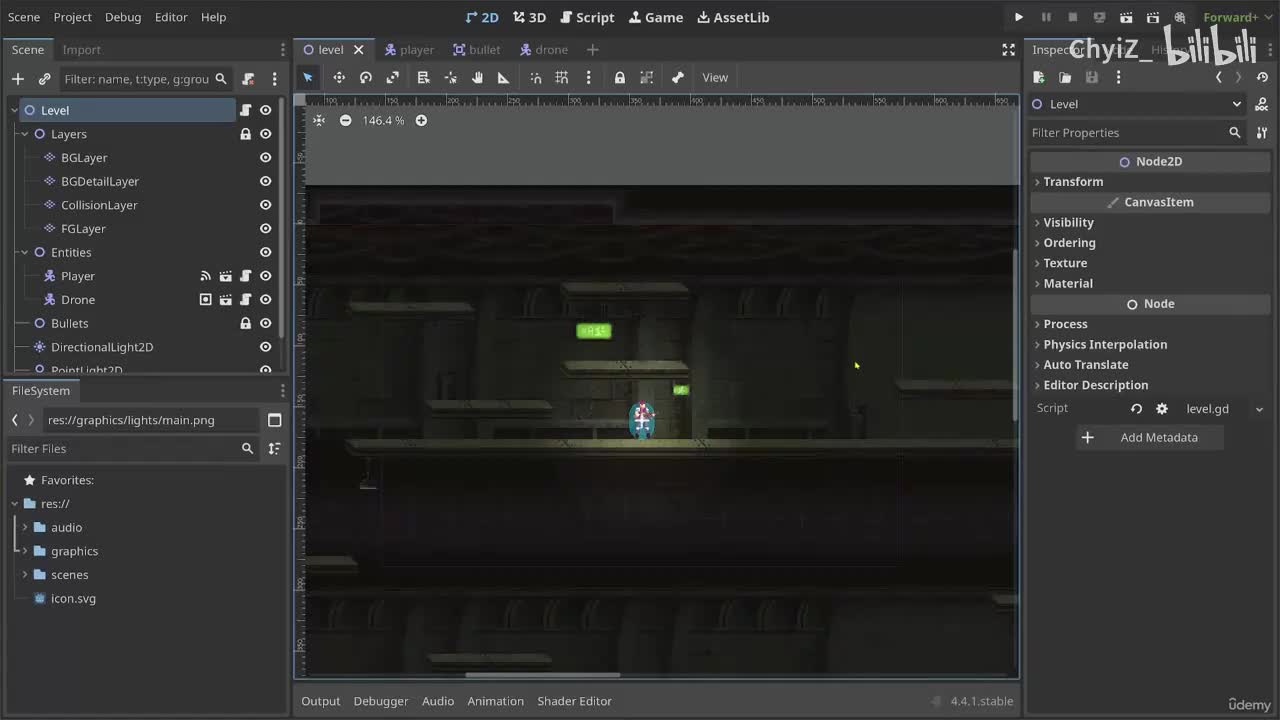Open the Import dock tab
This screenshot has height=720, width=1280.
pyautogui.click(x=82, y=49)
